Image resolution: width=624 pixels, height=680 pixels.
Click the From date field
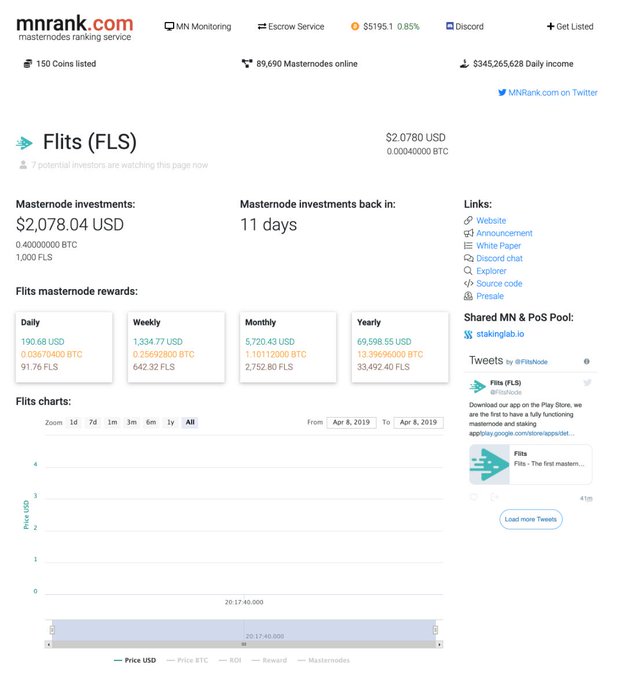pos(351,422)
